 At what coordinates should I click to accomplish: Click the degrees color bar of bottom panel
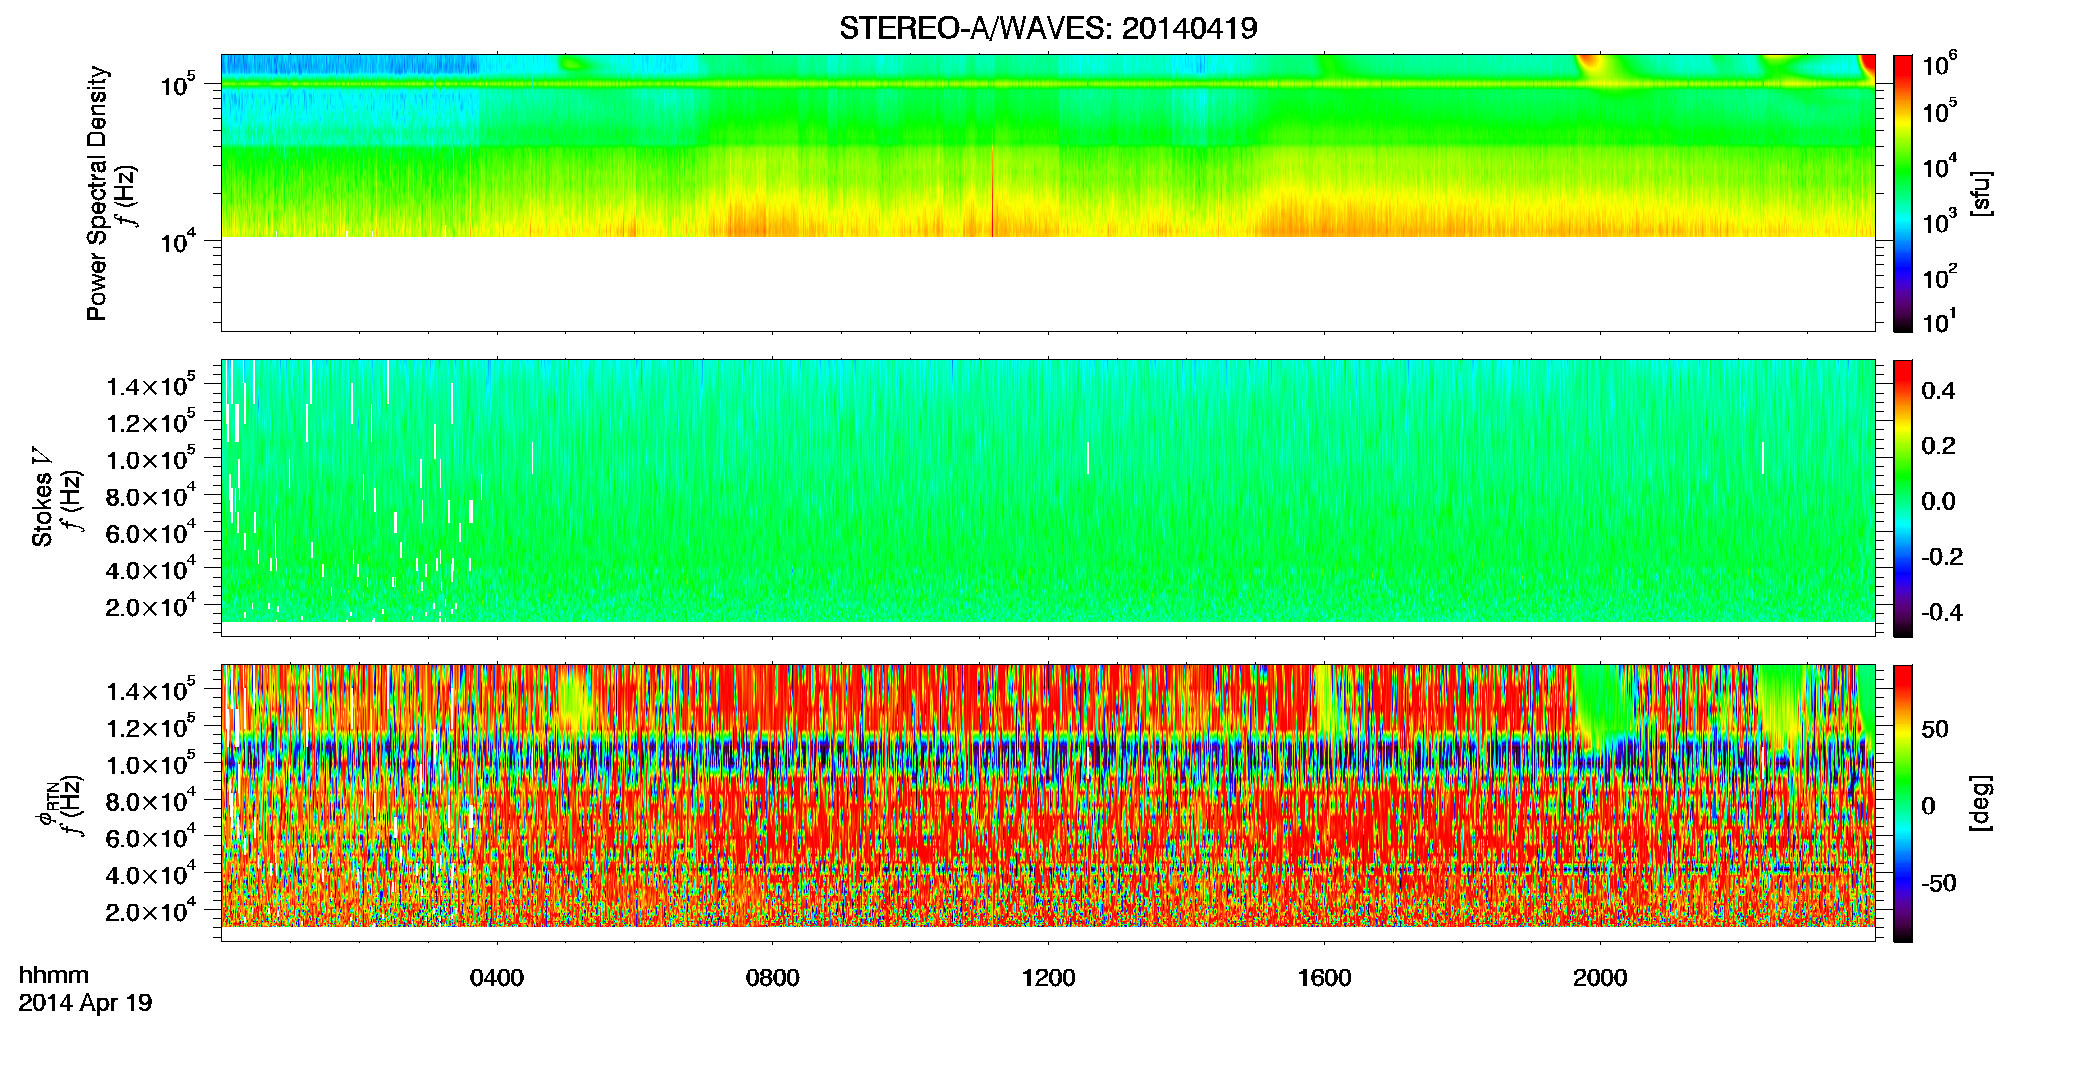point(1903,803)
